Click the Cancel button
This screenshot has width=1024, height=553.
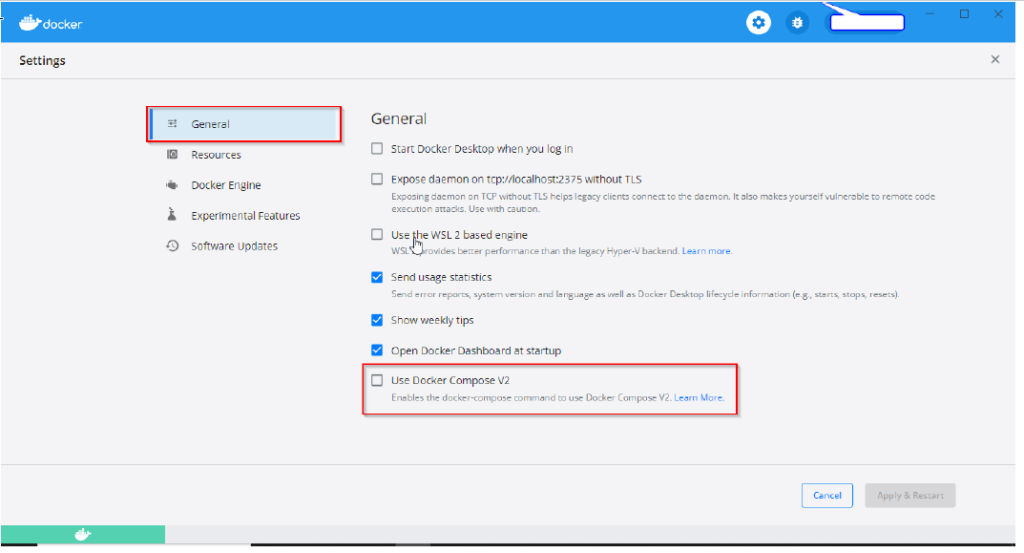(827, 495)
